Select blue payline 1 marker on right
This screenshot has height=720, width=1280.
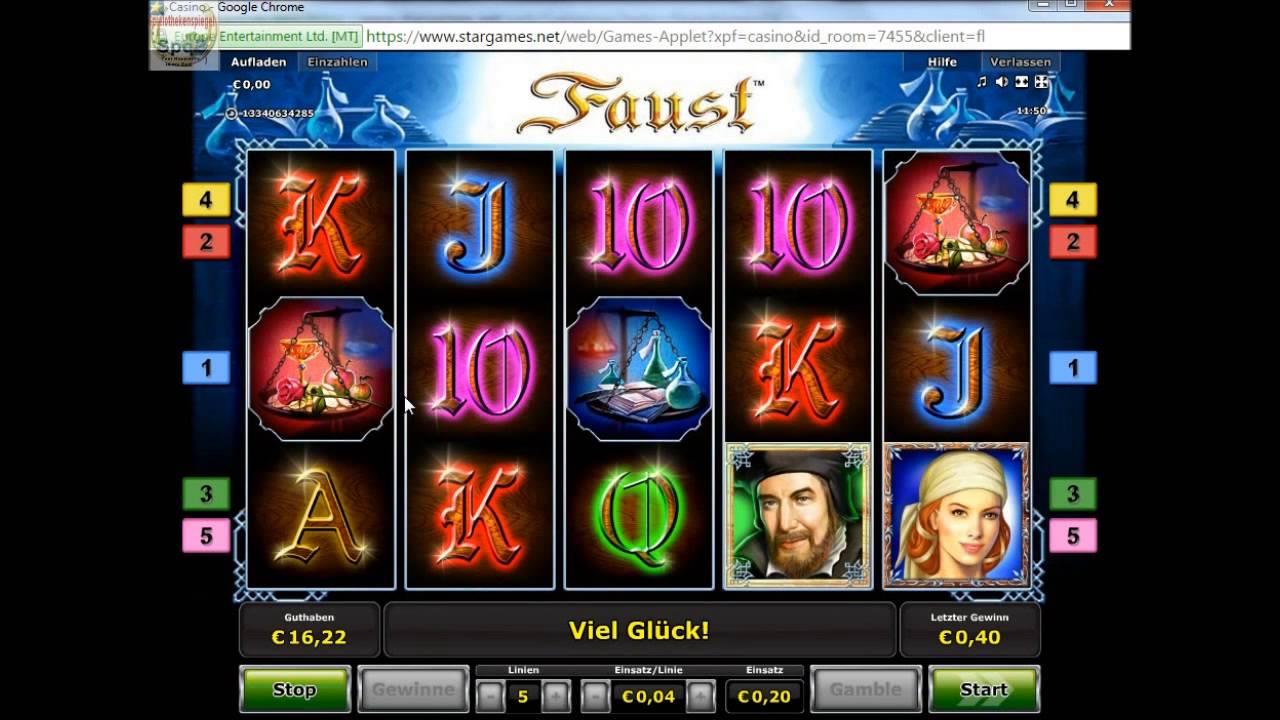click(1073, 368)
